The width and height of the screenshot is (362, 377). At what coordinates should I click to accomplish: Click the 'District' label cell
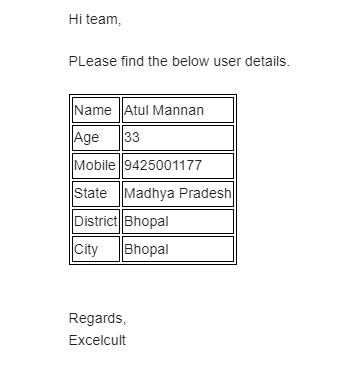(96, 221)
